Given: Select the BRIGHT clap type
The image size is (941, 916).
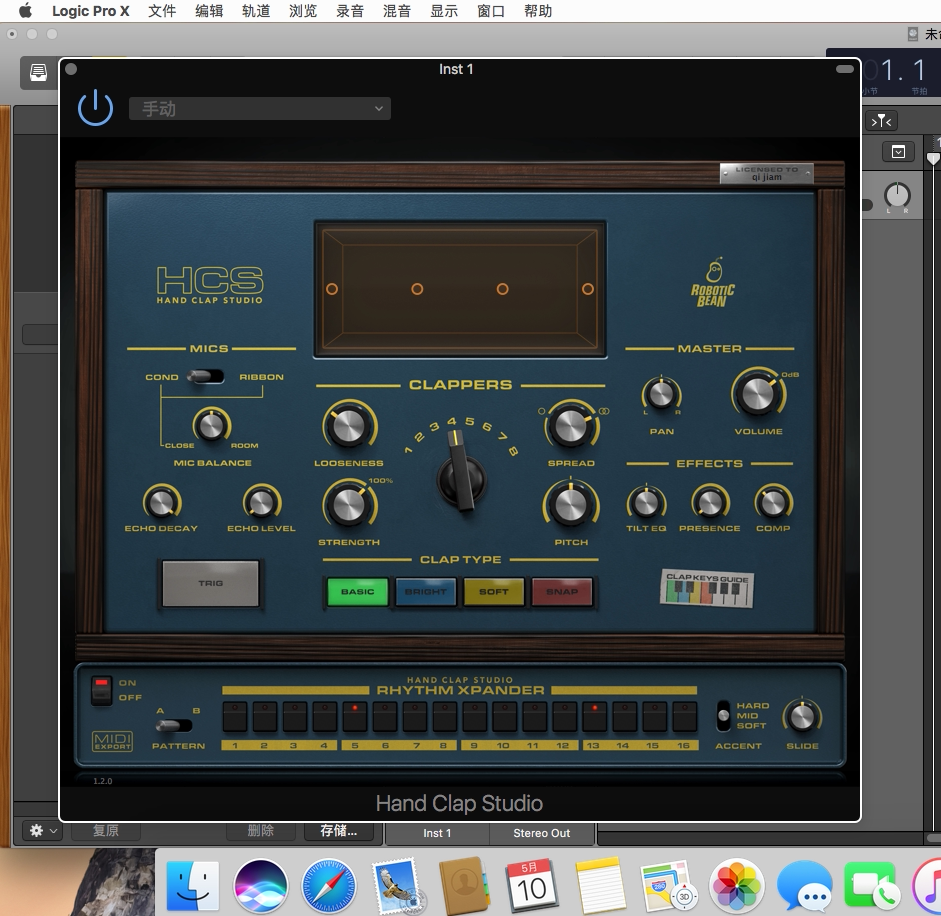Looking at the screenshot, I should (x=425, y=592).
